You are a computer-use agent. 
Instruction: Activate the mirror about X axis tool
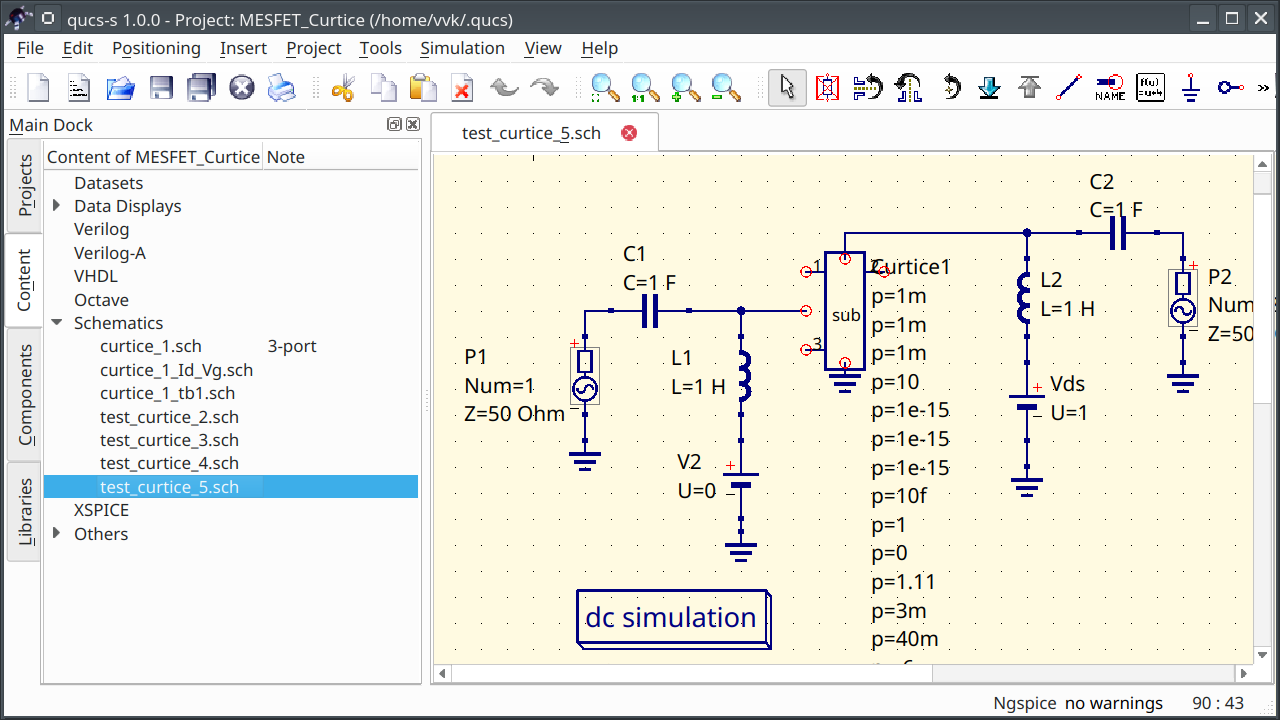pos(868,88)
